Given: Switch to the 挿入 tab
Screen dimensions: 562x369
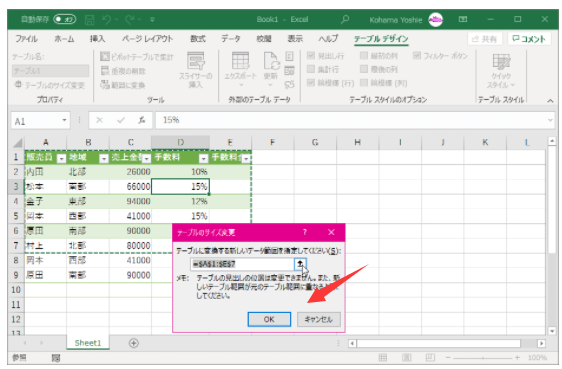Looking at the screenshot, I should point(97,39).
